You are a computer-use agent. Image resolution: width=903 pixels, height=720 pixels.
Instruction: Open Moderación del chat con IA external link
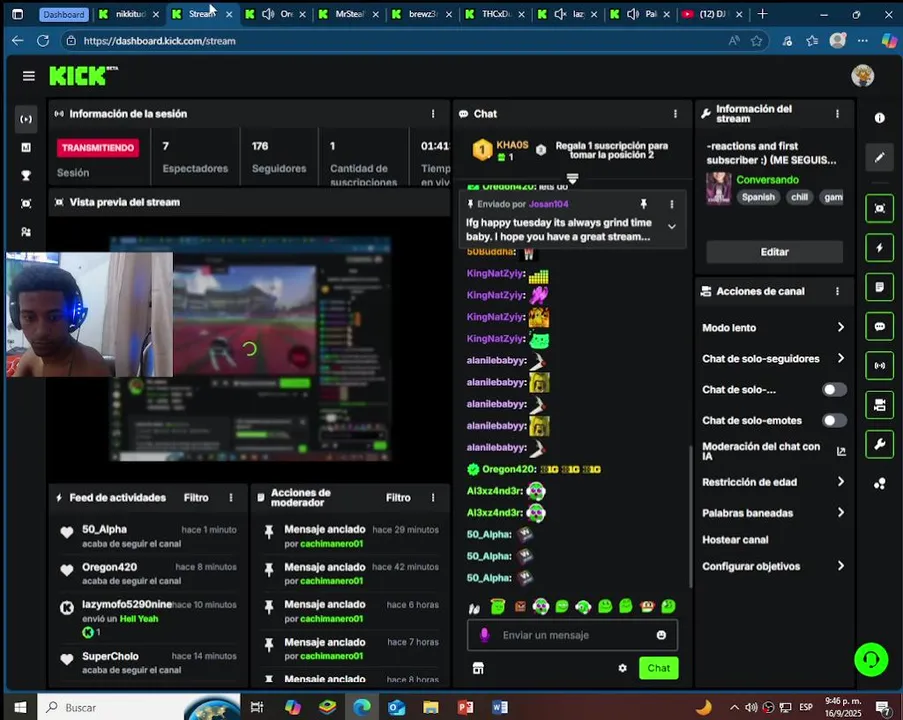[841, 452]
